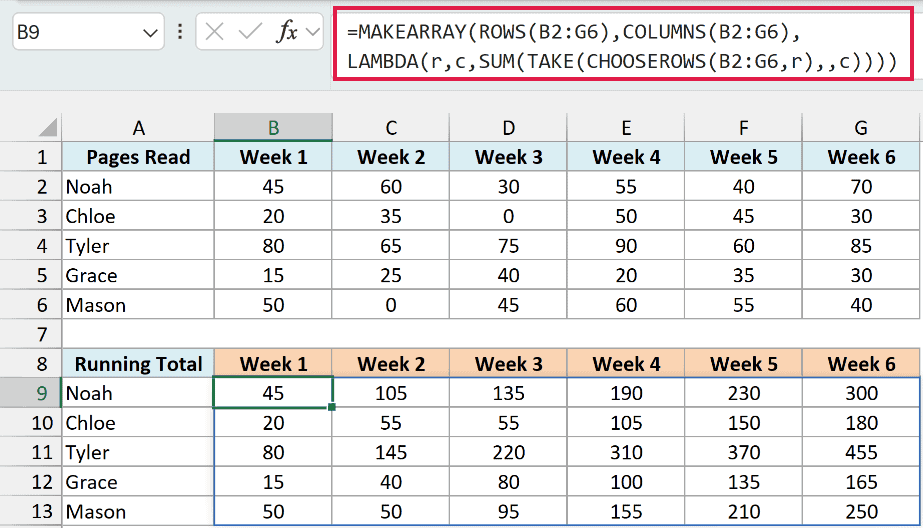Click cell G2 with value 70

[x=861, y=186]
